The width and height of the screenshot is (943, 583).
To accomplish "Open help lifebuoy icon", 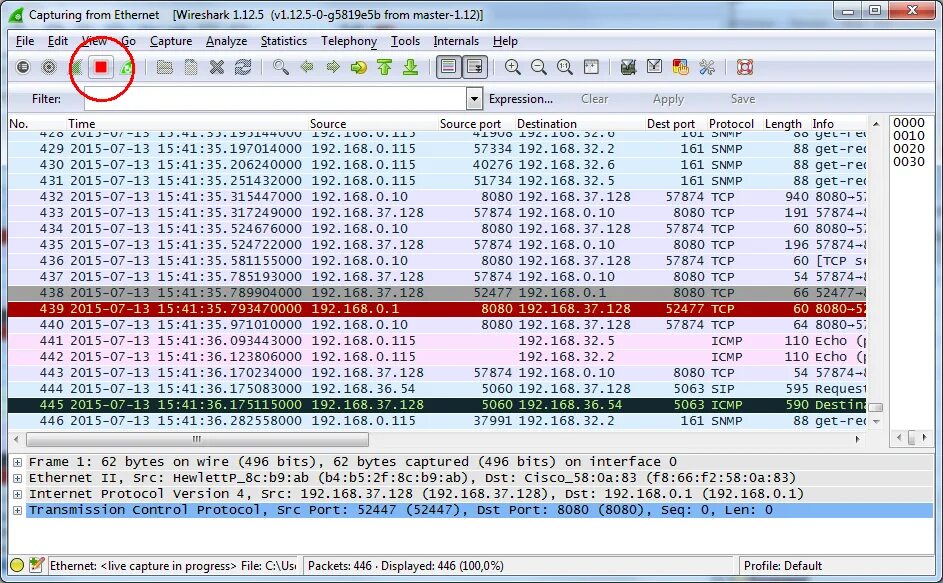I will coord(745,67).
